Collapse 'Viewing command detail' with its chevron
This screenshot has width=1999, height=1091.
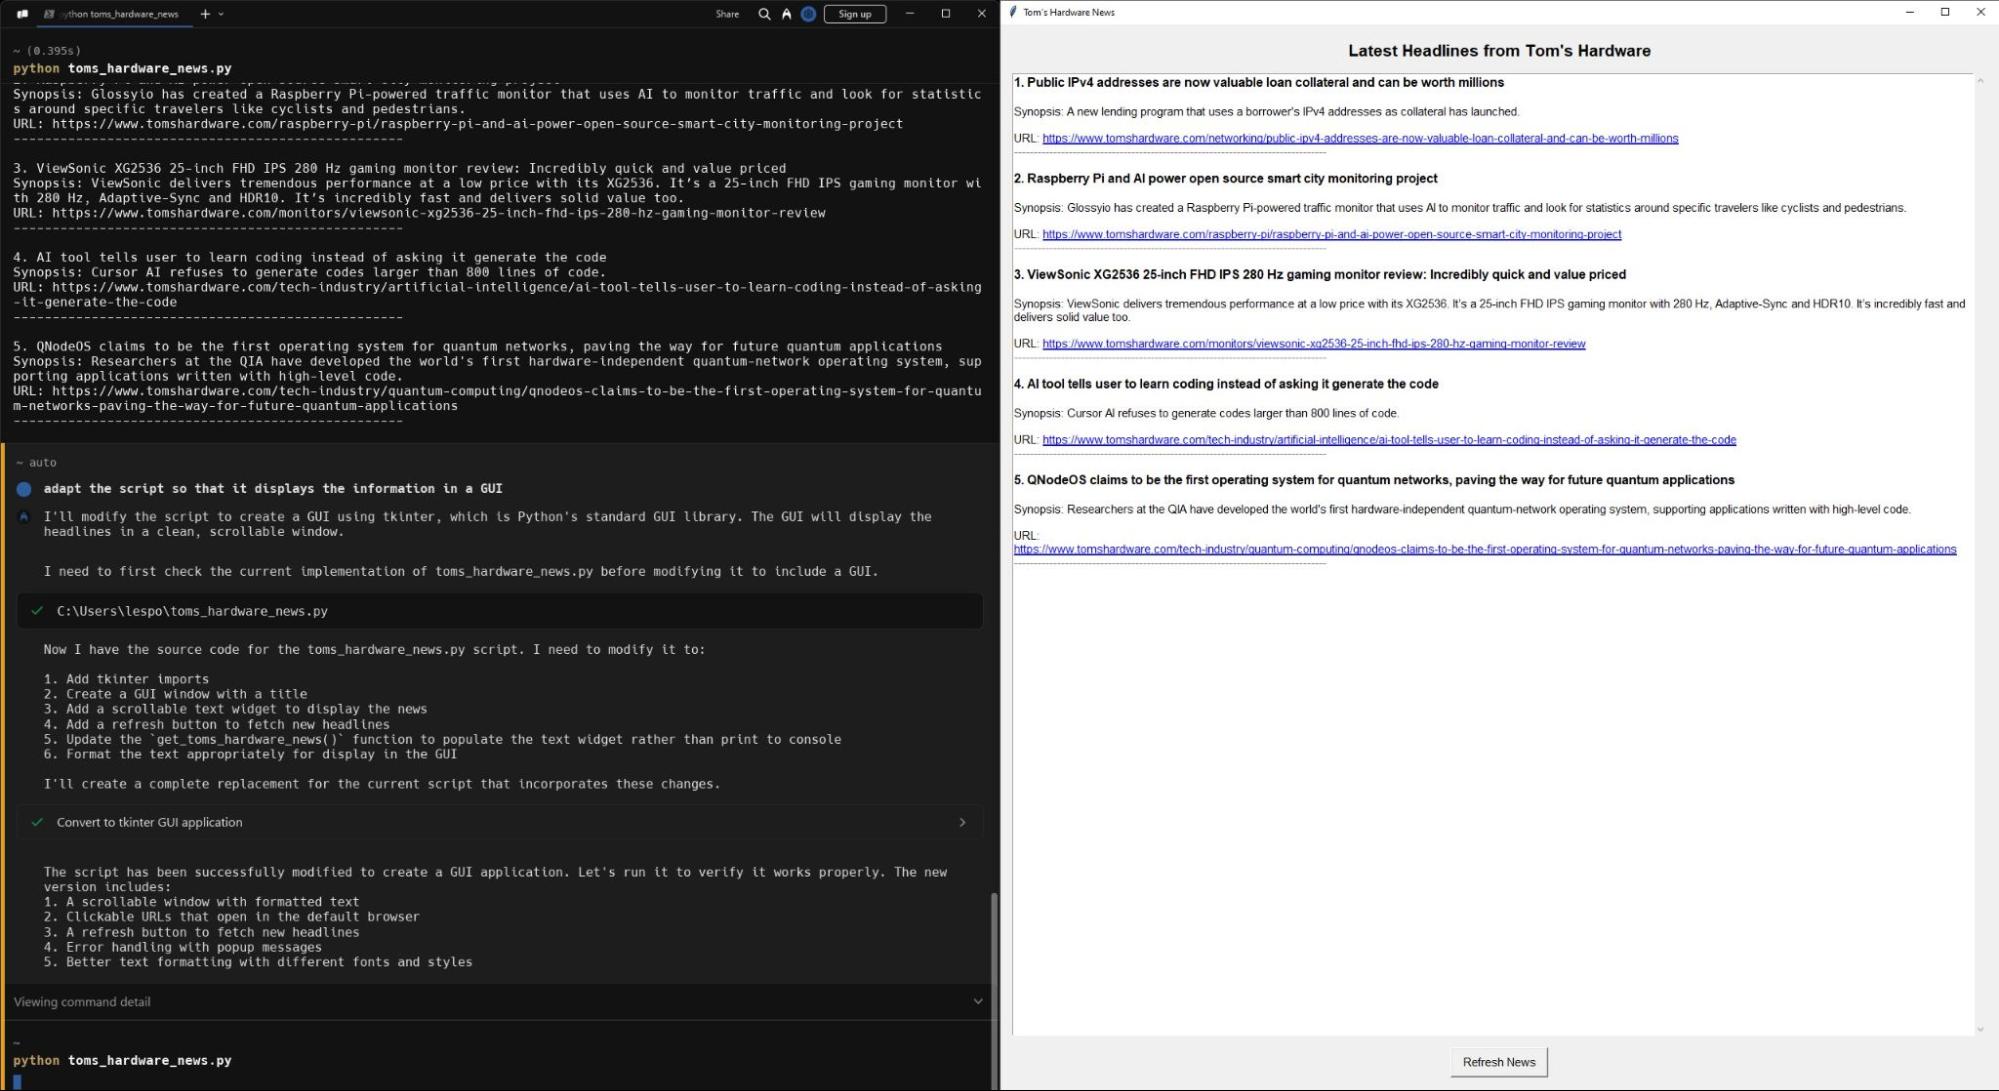(x=978, y=1001)
